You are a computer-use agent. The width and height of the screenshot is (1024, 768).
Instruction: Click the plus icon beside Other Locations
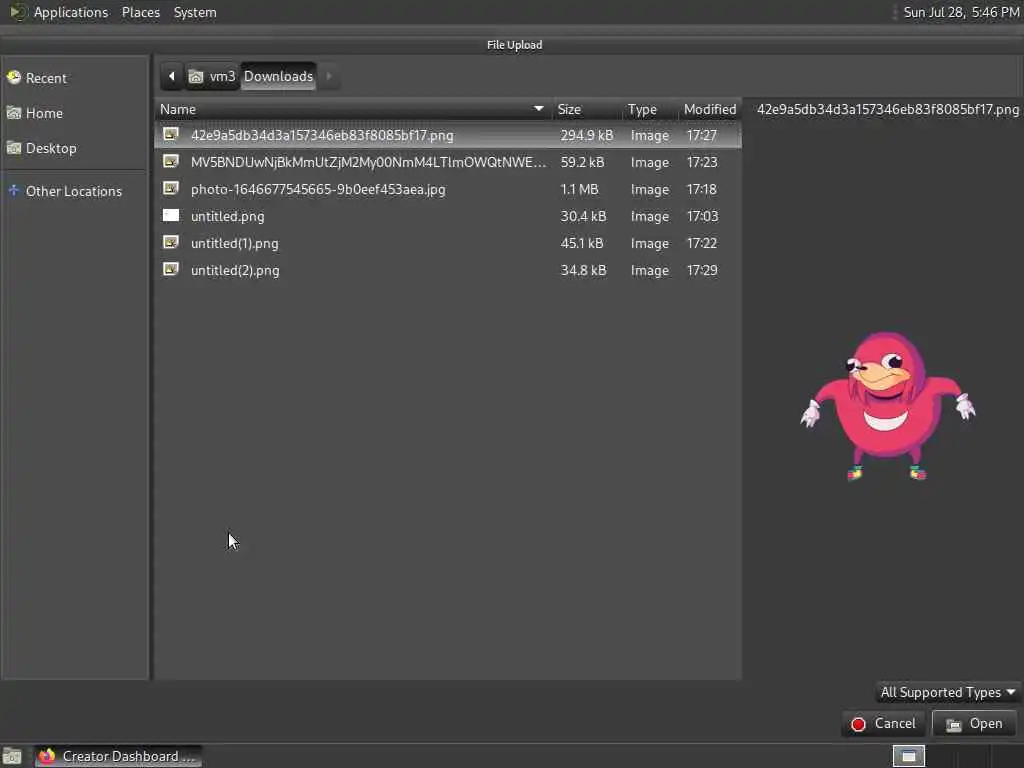14,191
